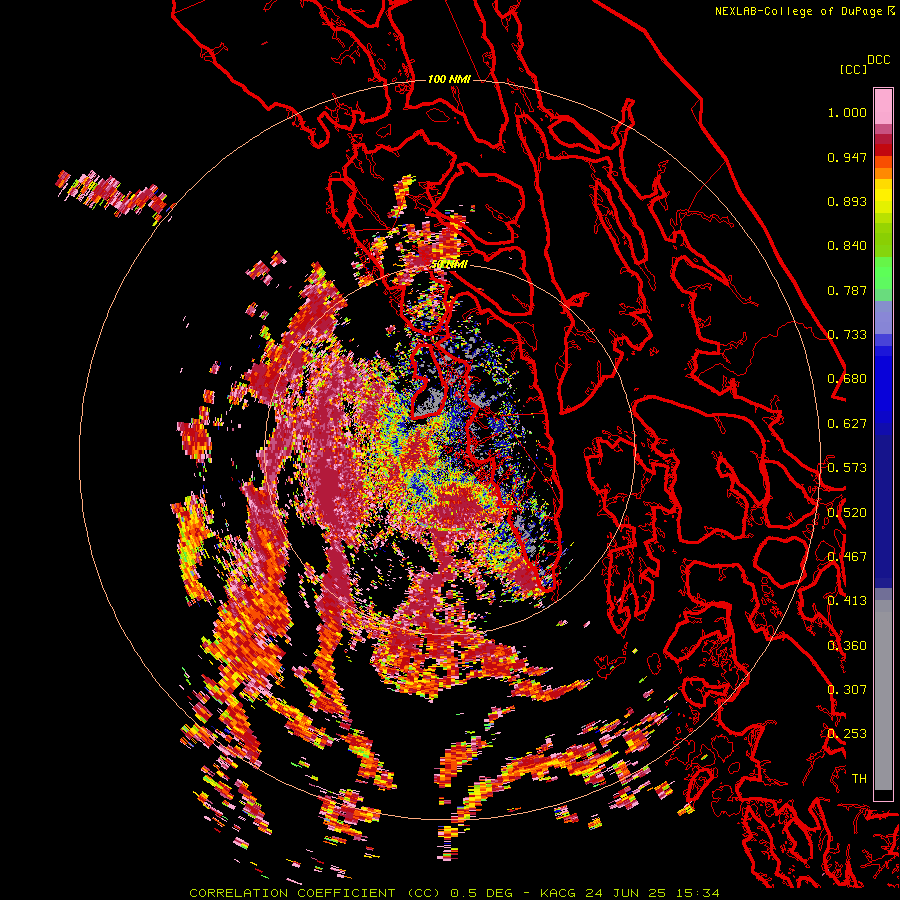Click the 1.000 scale value
The height and width of the screenshot is (900, 900).
(847, 112)
